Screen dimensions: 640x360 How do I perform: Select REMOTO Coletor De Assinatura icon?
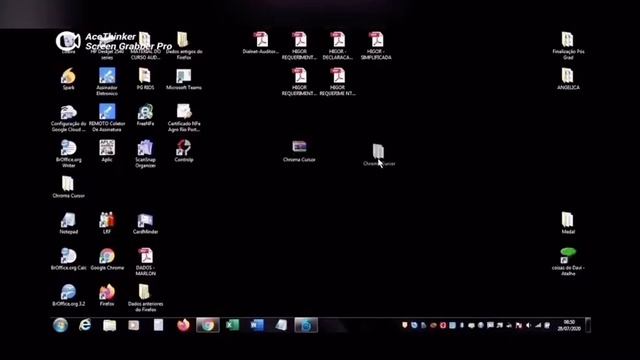point(107,118)
